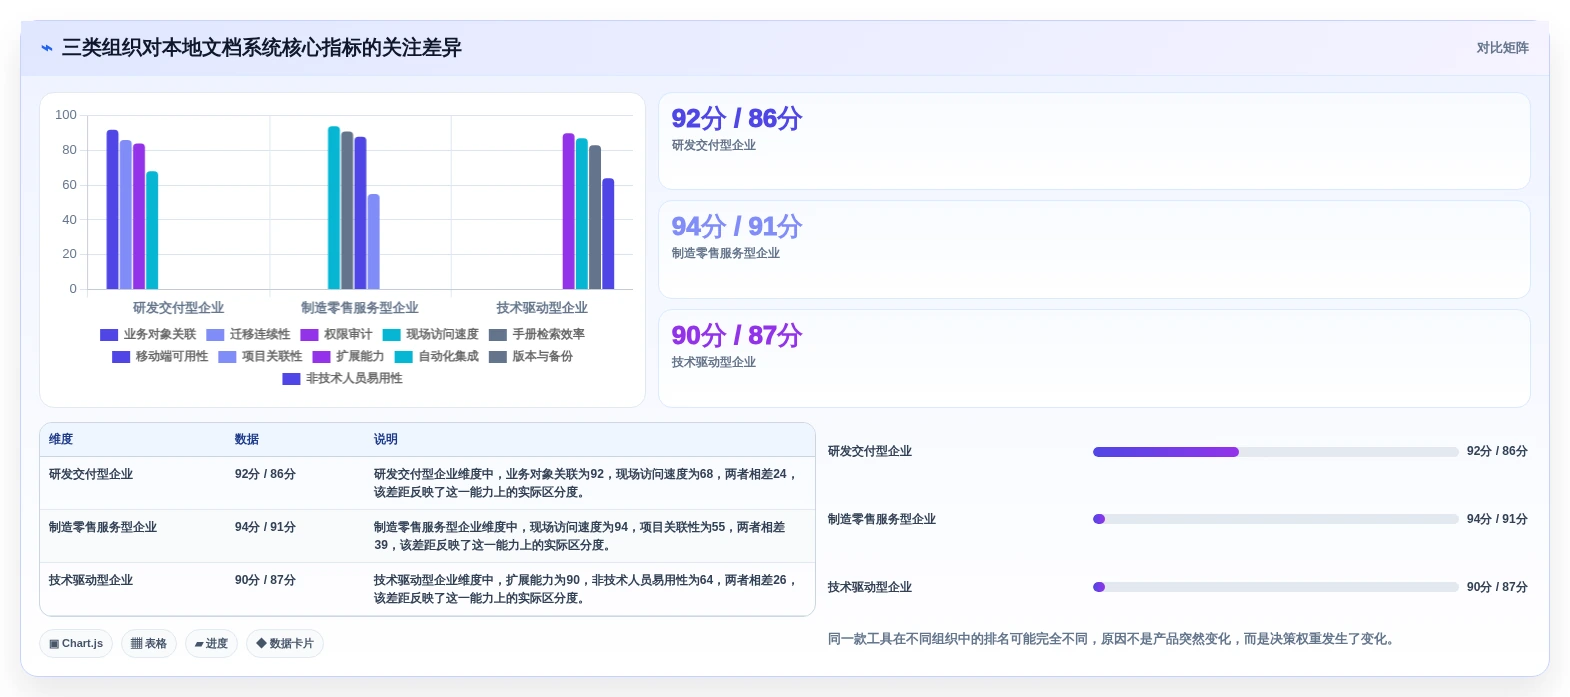Click the 90分 / 87分 table cell
1570x697 pixels.
265,580
